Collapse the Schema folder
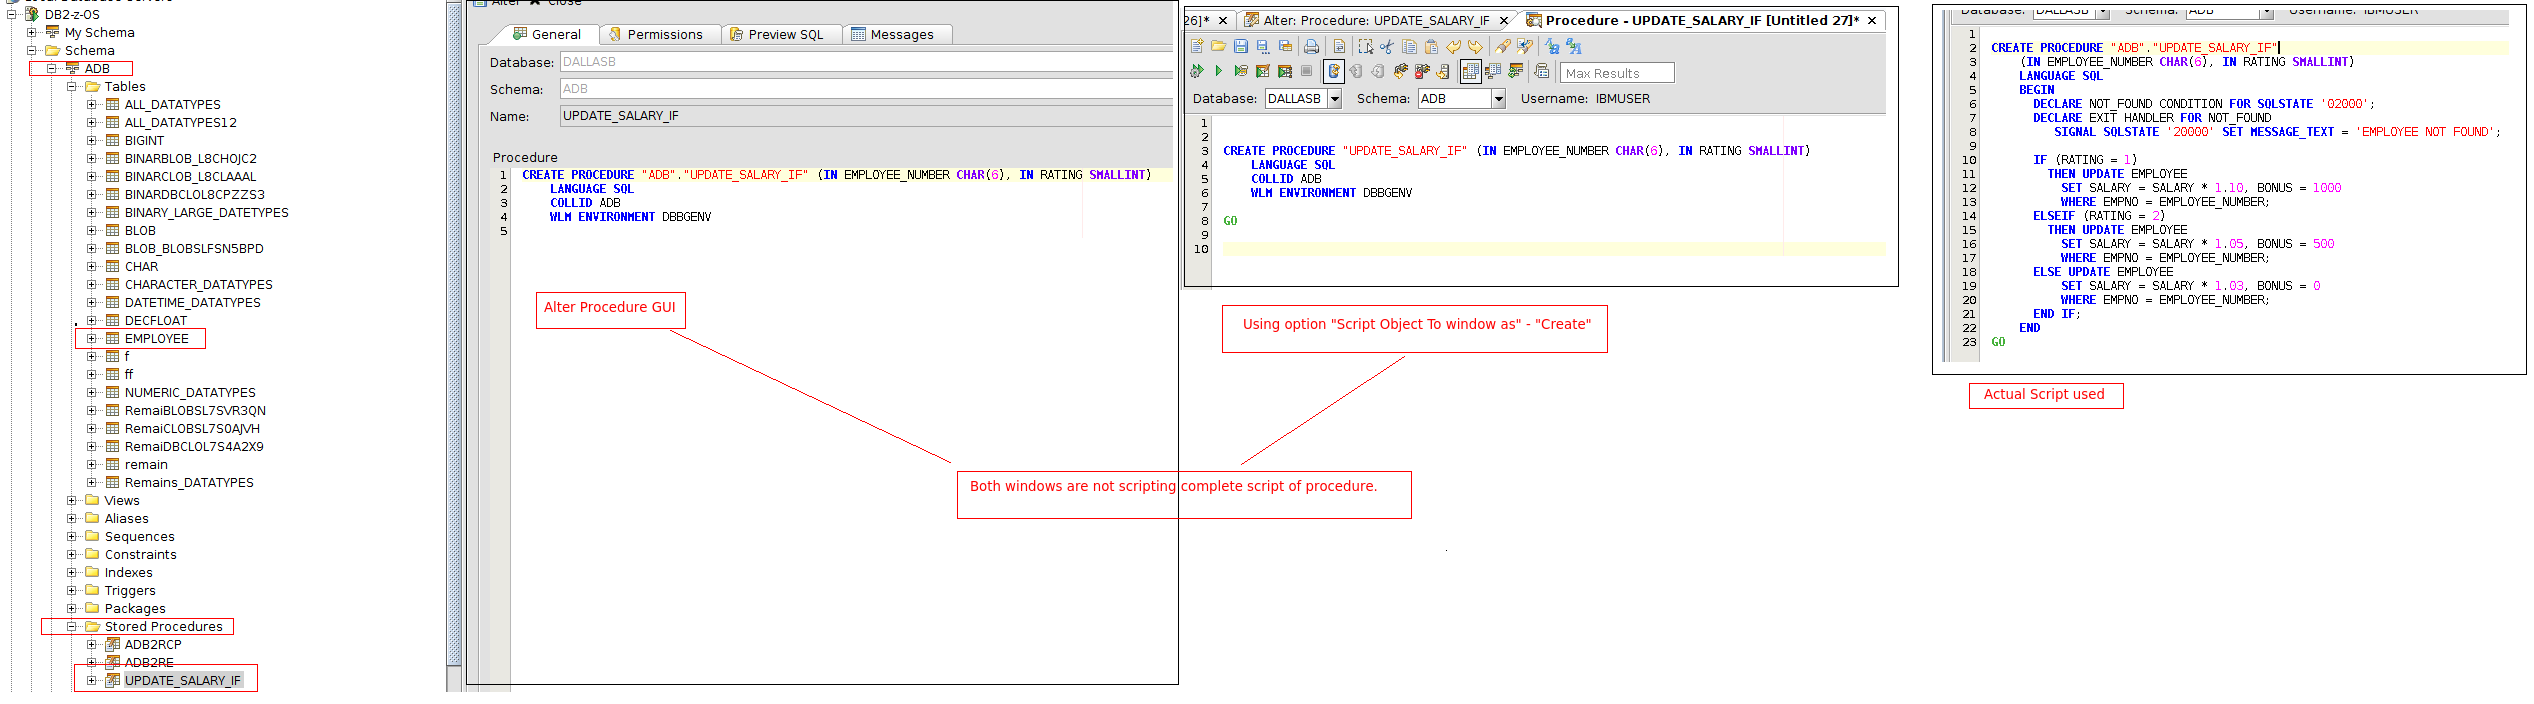Screen dimensions: 2534x704 tap(32, 50)
